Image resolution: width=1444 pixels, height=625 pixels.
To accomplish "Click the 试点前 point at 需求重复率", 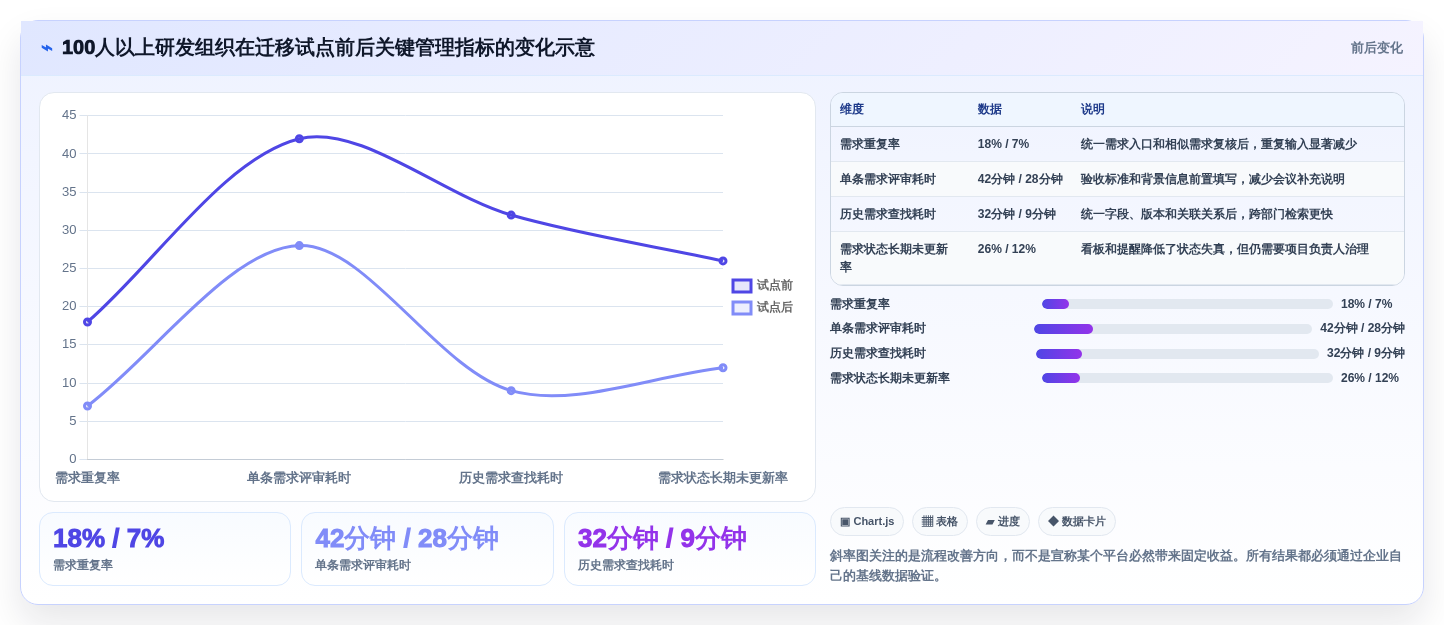I will click(87, 322).
